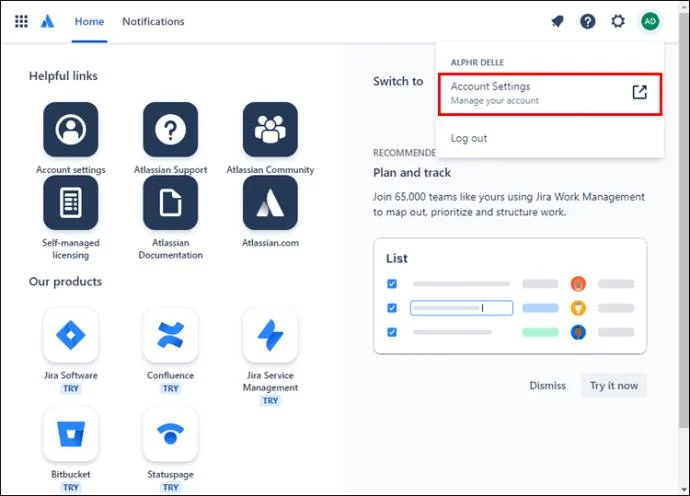Viewport: 690px width, 496px height.
Task: Click the Atlassian Support label text
Action: 170,169
